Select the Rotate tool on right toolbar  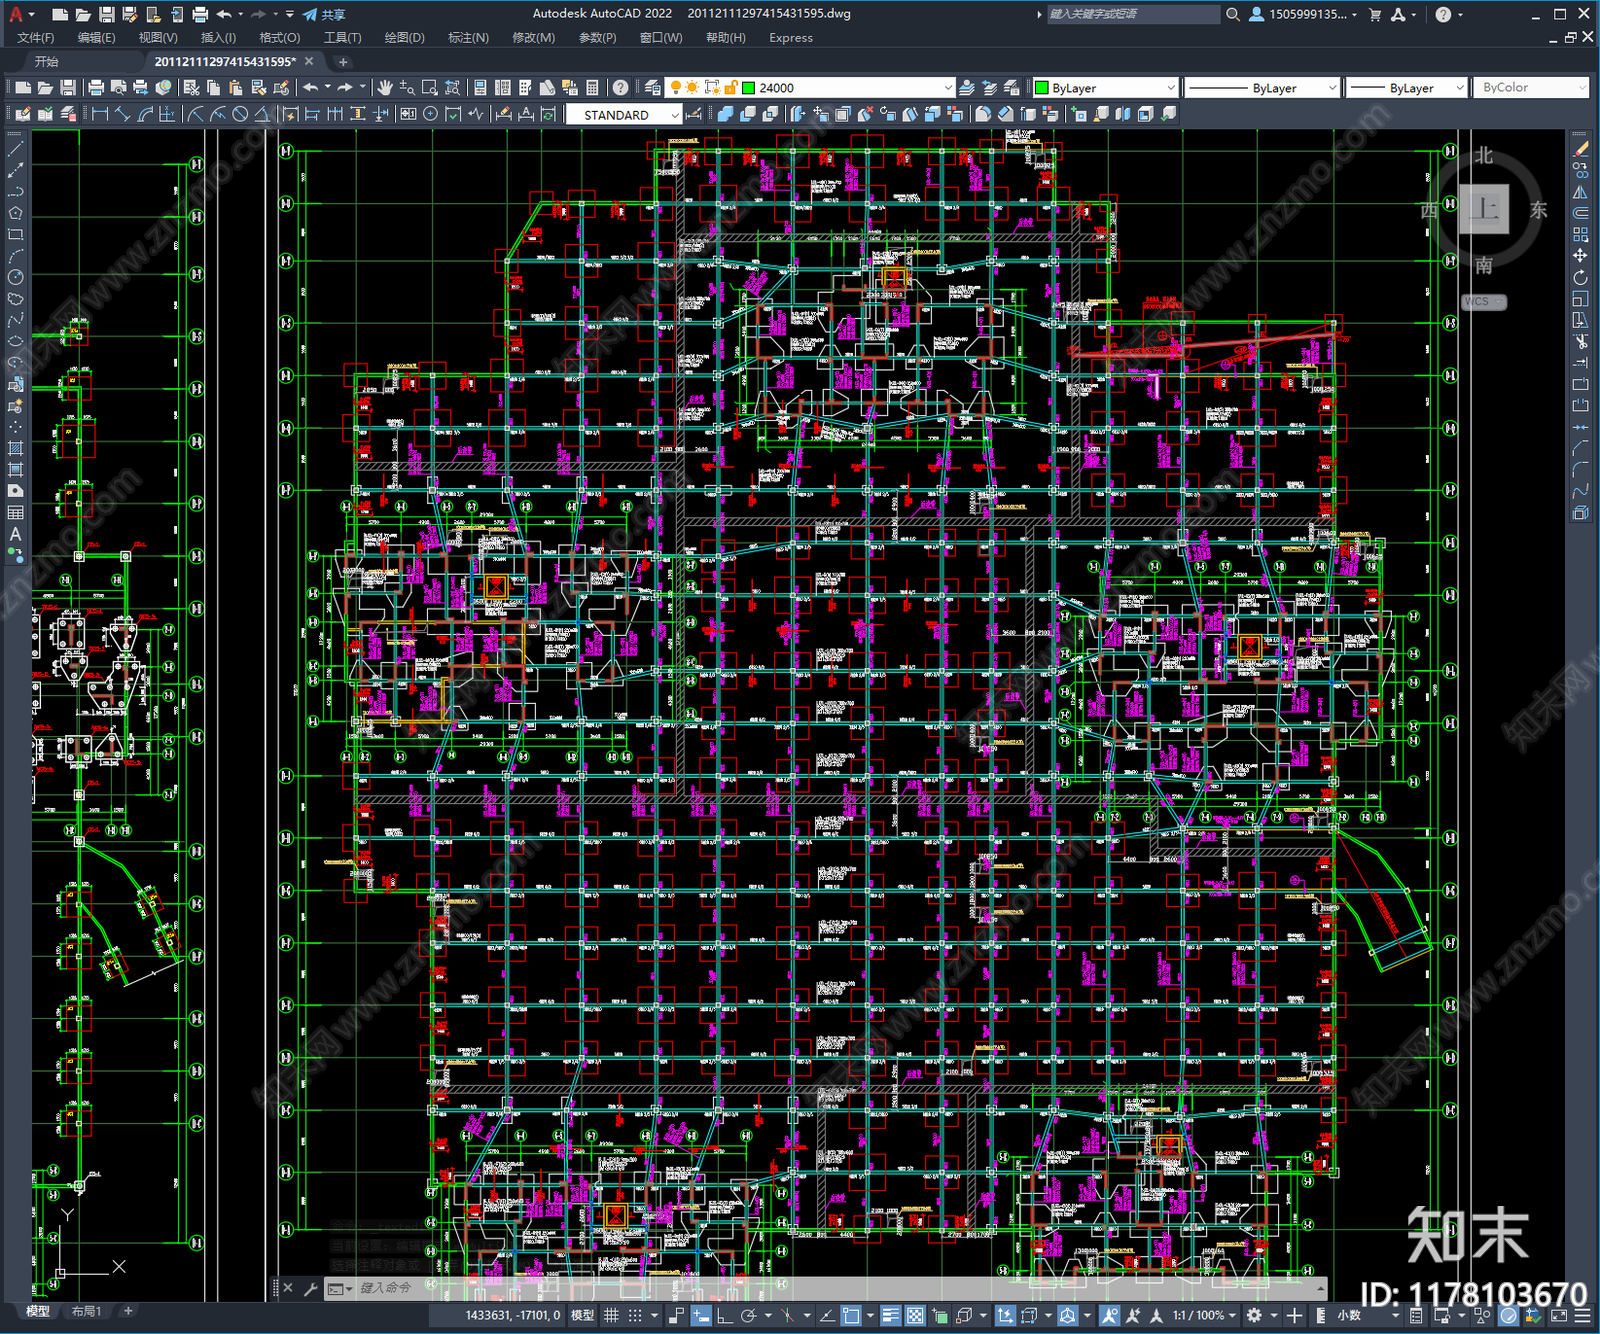coord(1581,278)
